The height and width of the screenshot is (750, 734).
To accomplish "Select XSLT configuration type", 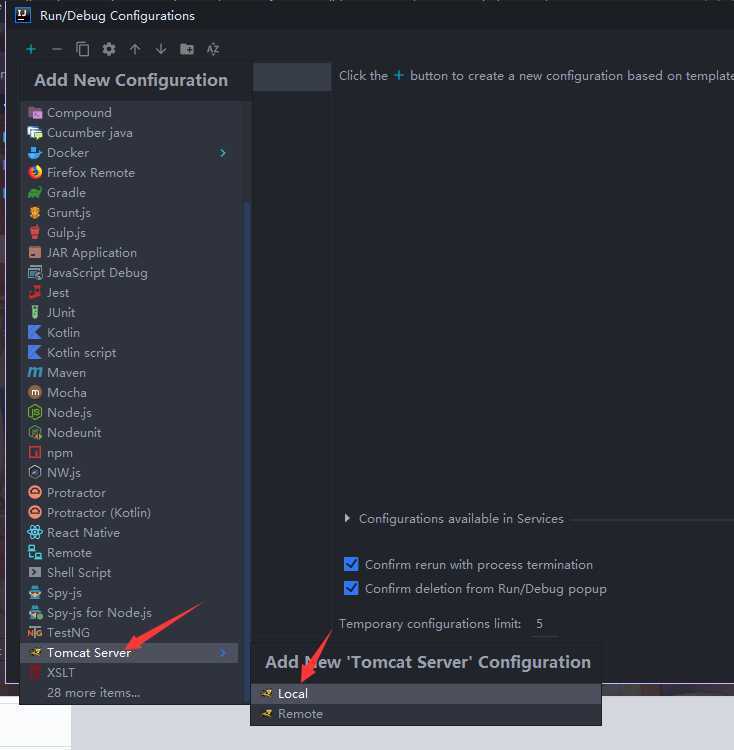I will tap(129, 673).
